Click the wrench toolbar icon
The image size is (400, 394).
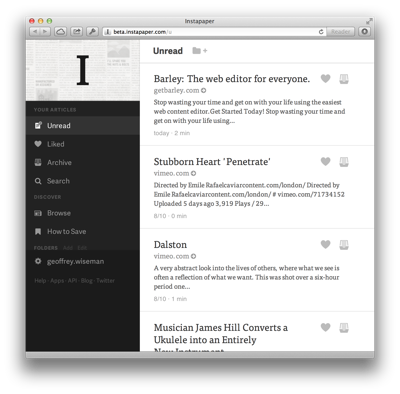92,32
